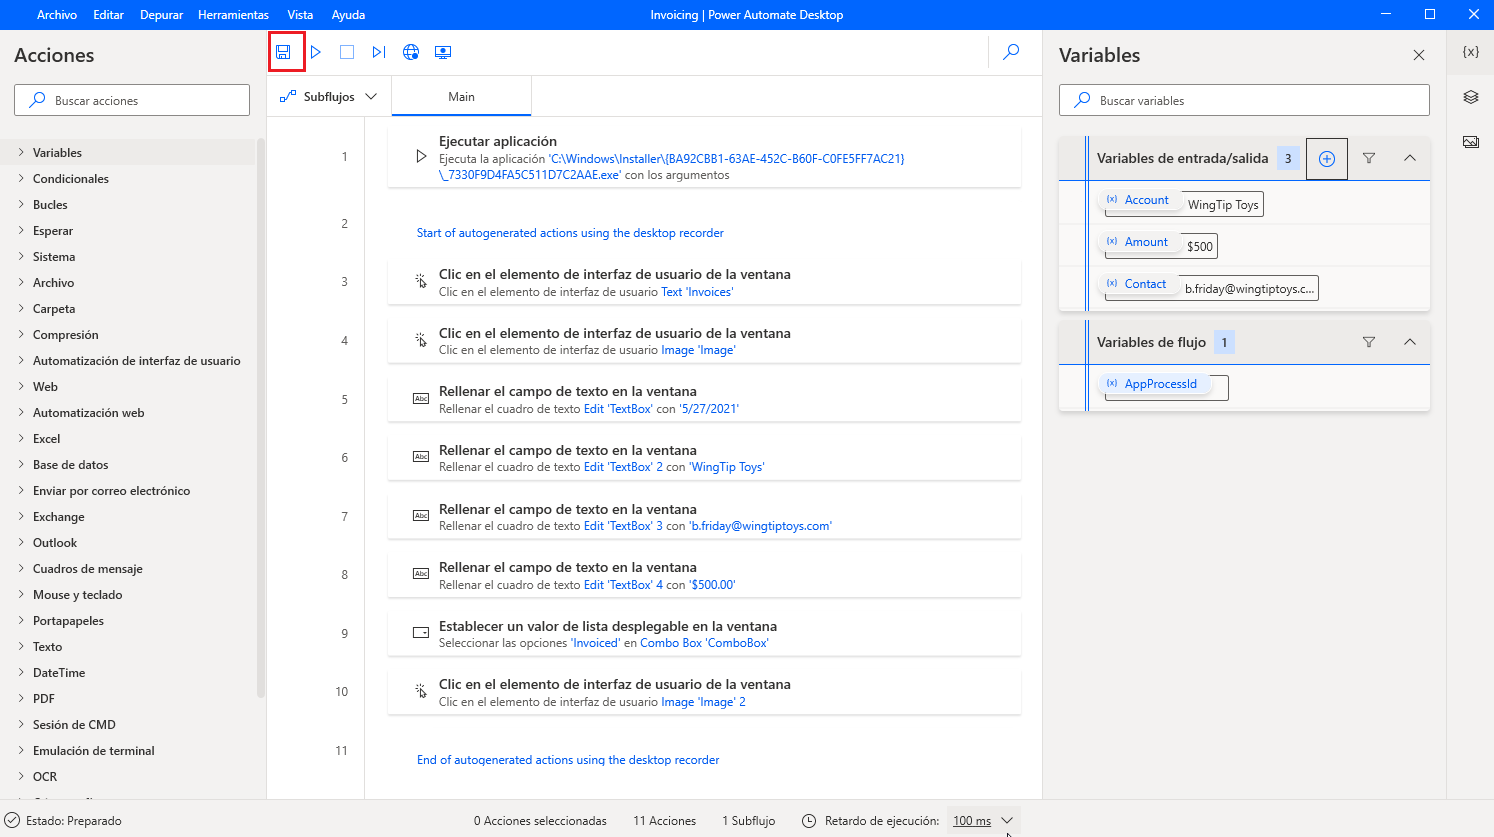The image size is (1494, 837).
Task: Click the Actions list scrollbar
Action: (261, 418)
